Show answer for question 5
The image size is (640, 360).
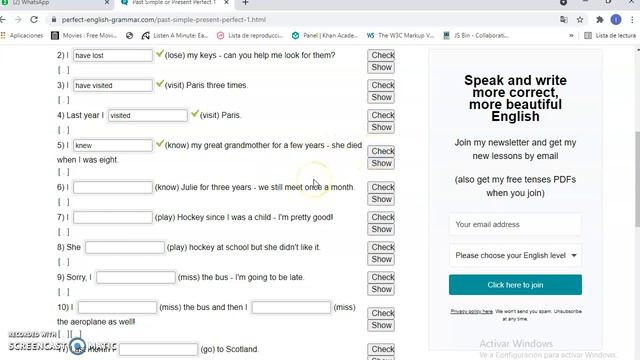click(x=381, y=163)
